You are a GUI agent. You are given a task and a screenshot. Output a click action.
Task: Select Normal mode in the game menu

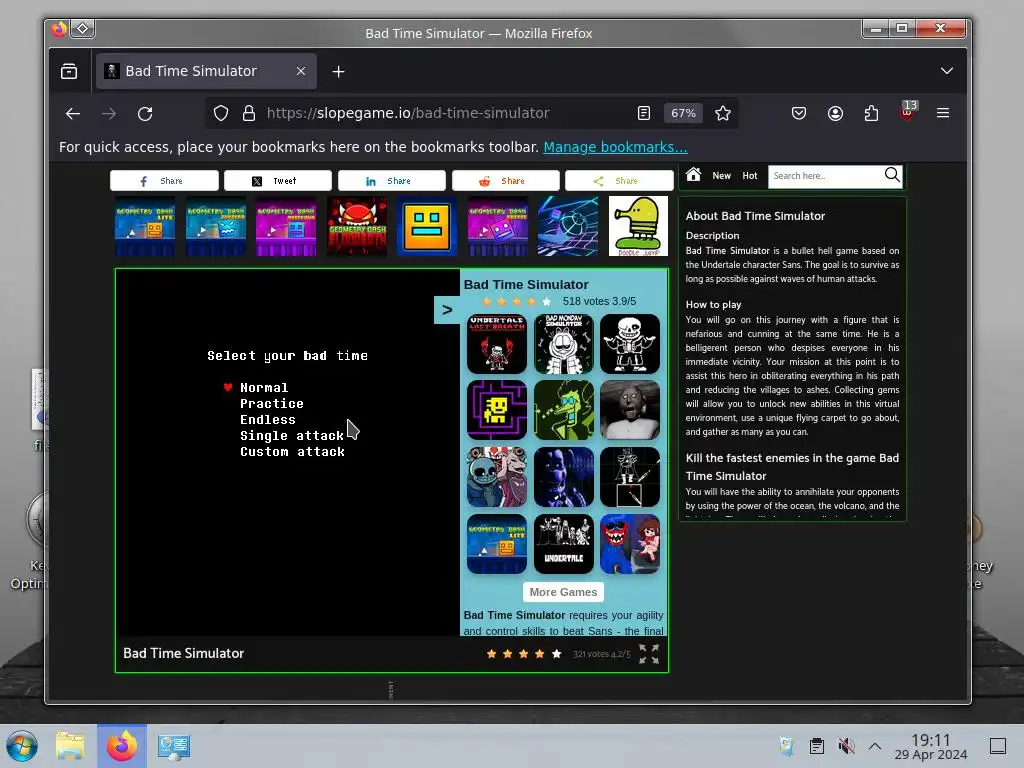(x=264, y=387)
